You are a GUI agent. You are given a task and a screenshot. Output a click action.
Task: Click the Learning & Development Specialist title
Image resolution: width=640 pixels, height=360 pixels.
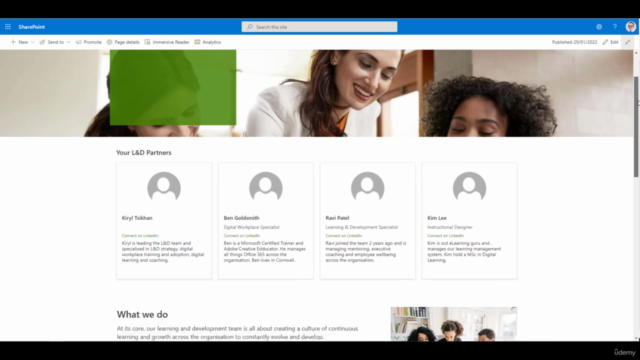(x=362, y=227)
